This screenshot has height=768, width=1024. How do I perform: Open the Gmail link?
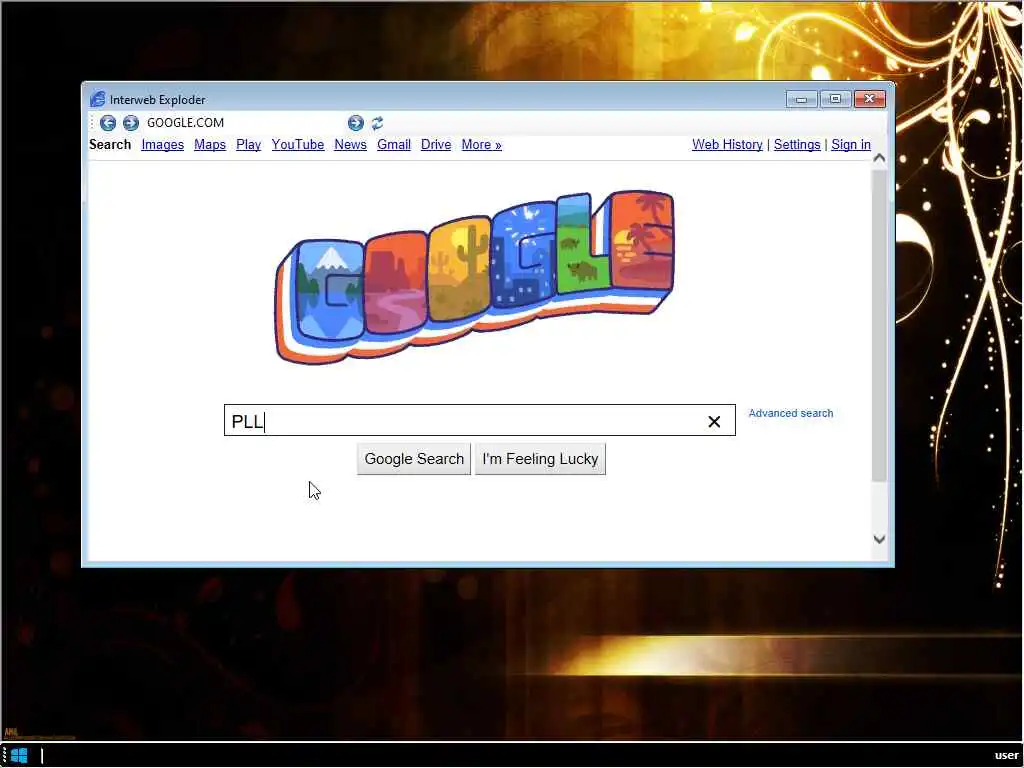coord(394,144)
